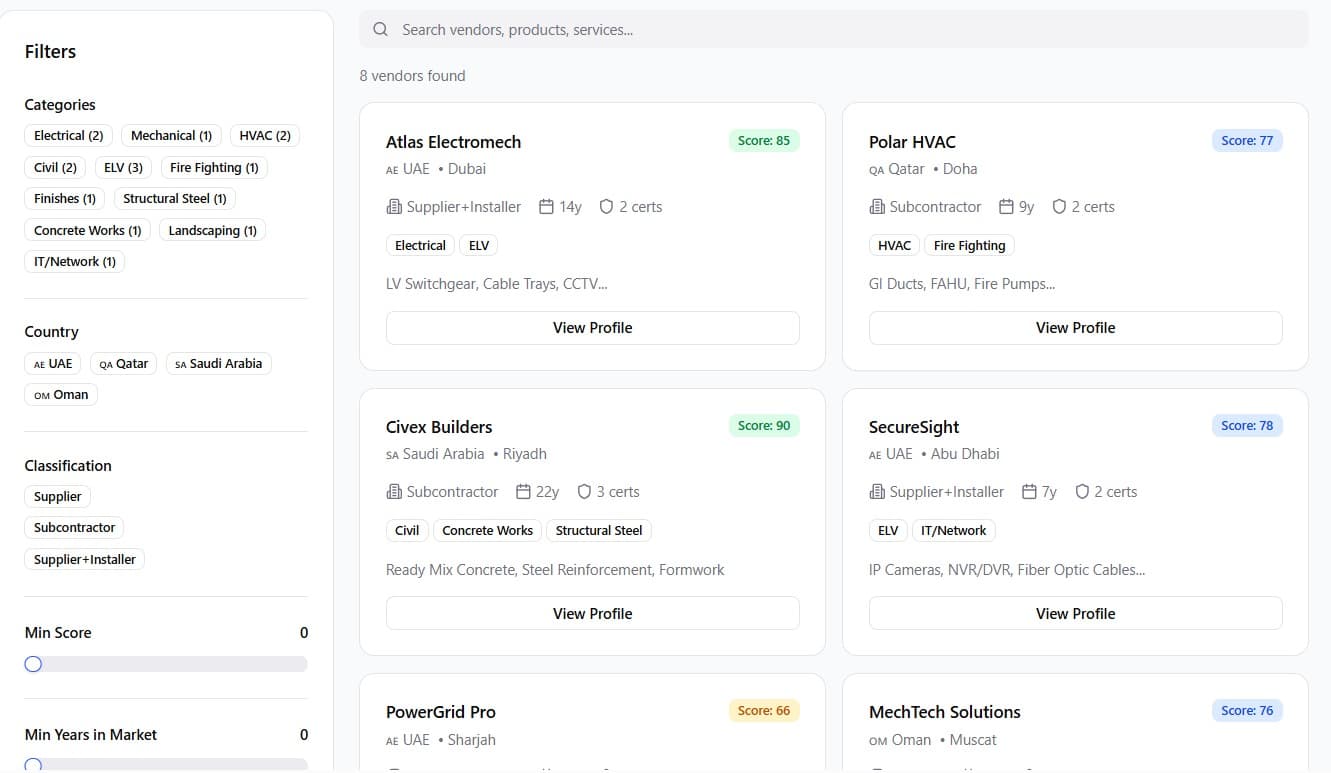Viewport: 1331px width, 773px height.
Task: Click the Score: 85 badge
Action: click(x=764, y=141)
